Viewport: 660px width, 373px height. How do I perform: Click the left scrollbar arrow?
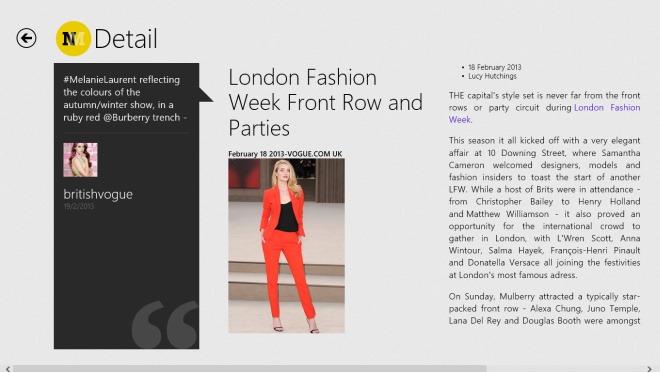click(x=7, y=369)
